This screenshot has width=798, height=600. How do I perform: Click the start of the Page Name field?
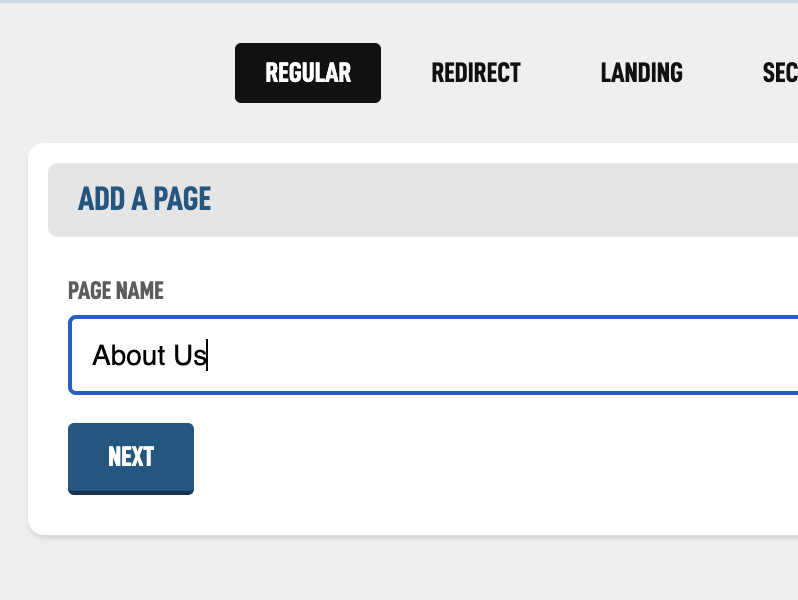pos(80,355)
